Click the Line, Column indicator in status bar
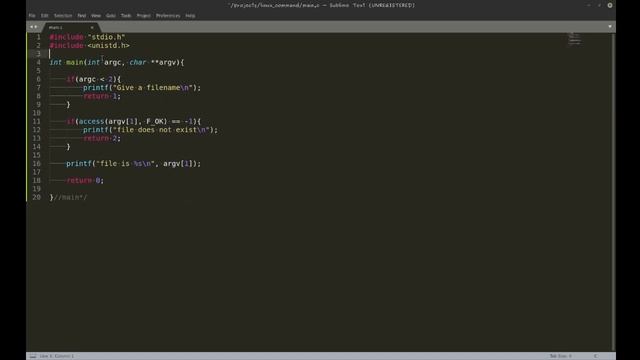640x360 pixels. pos(57,356)
